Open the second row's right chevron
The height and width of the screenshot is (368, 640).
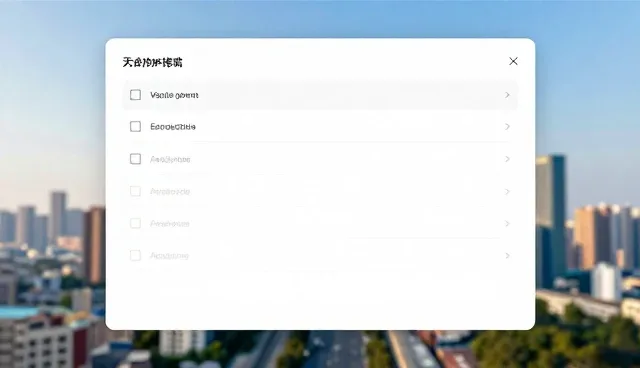pyautogui.click(x=507, y=126)
